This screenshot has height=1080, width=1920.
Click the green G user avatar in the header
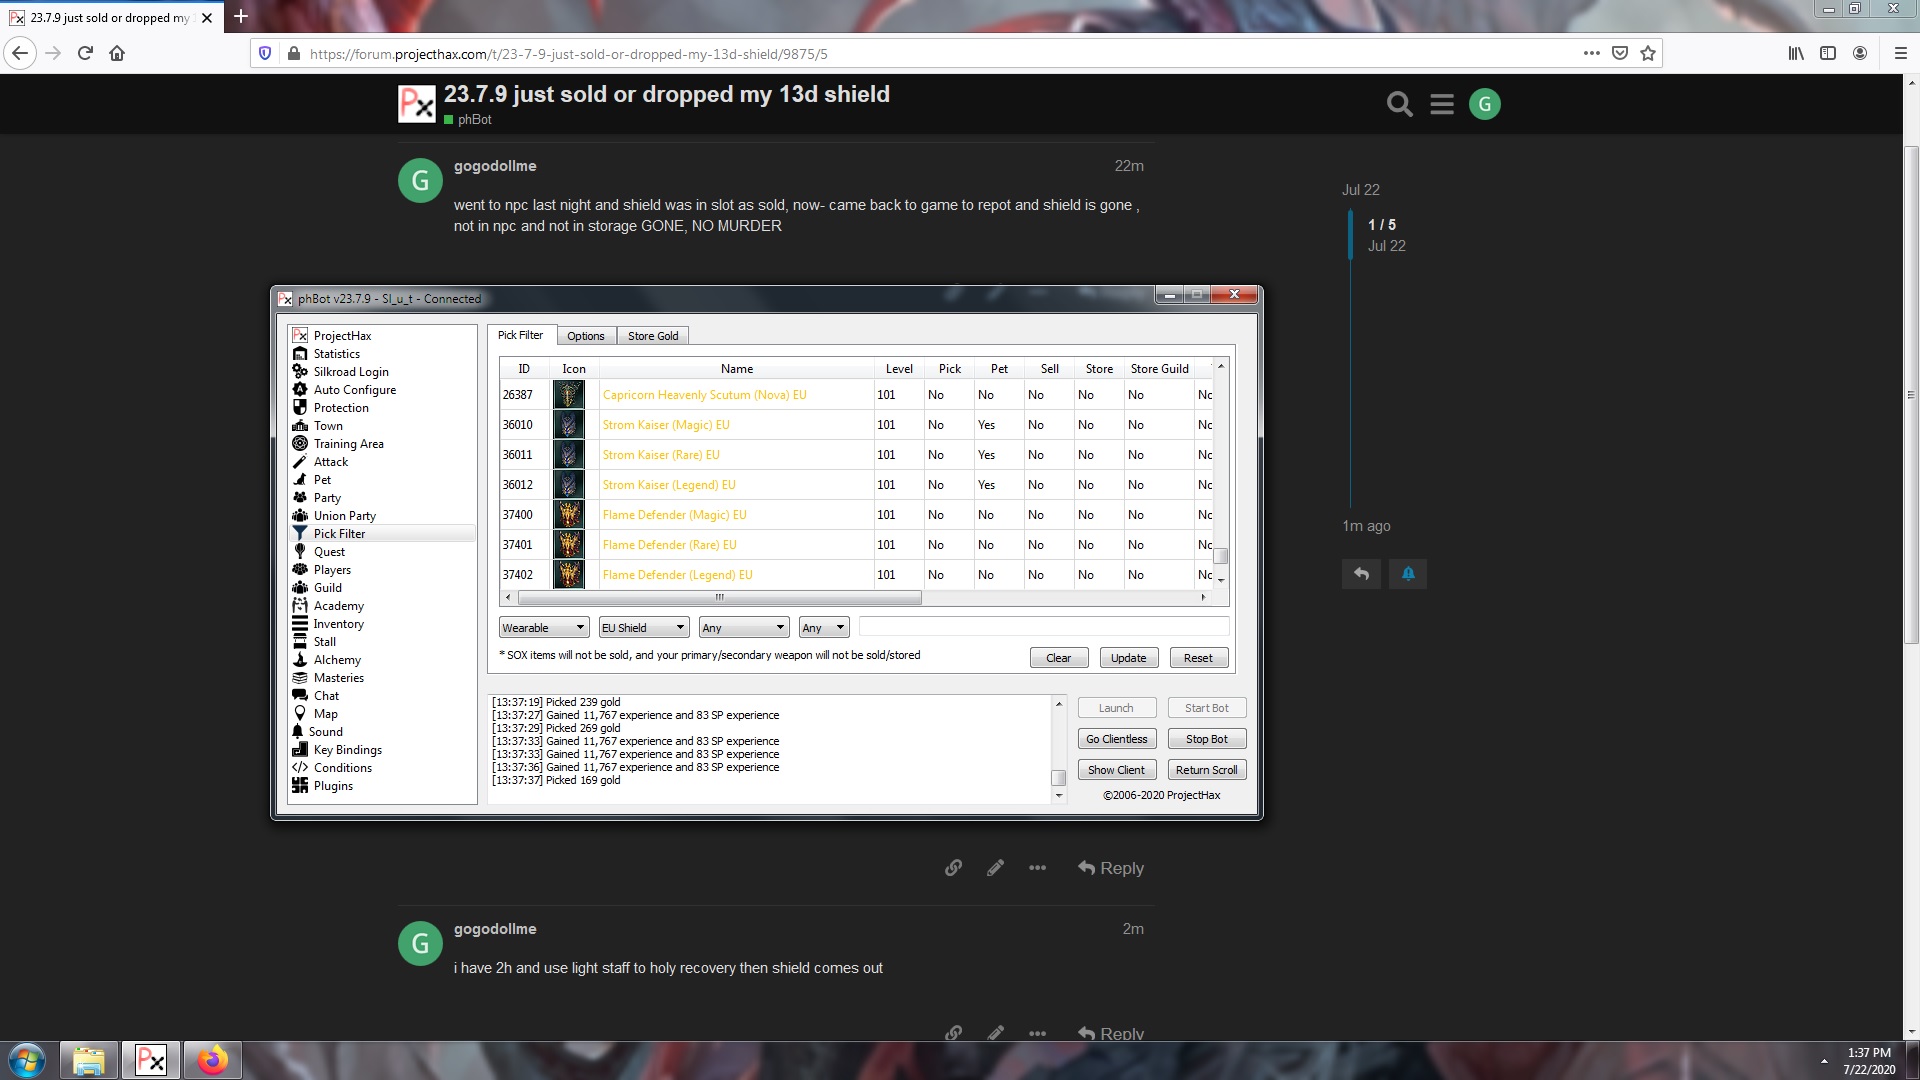click(1484, 104)
